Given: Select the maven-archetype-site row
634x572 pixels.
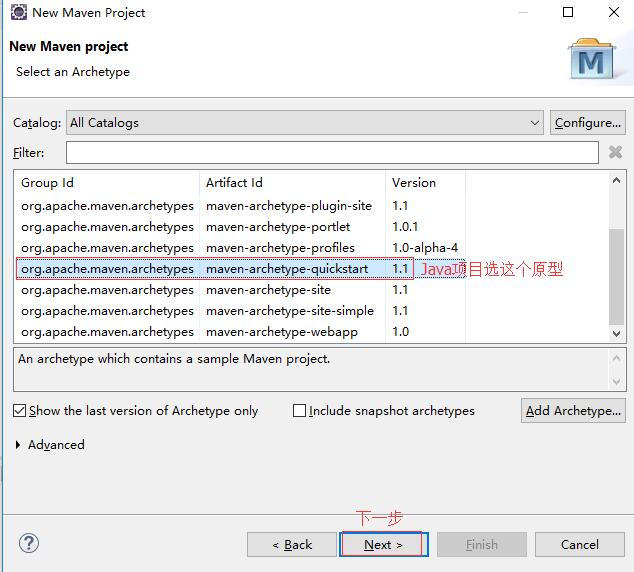Looking at the screenshot, I should (239, 290).
